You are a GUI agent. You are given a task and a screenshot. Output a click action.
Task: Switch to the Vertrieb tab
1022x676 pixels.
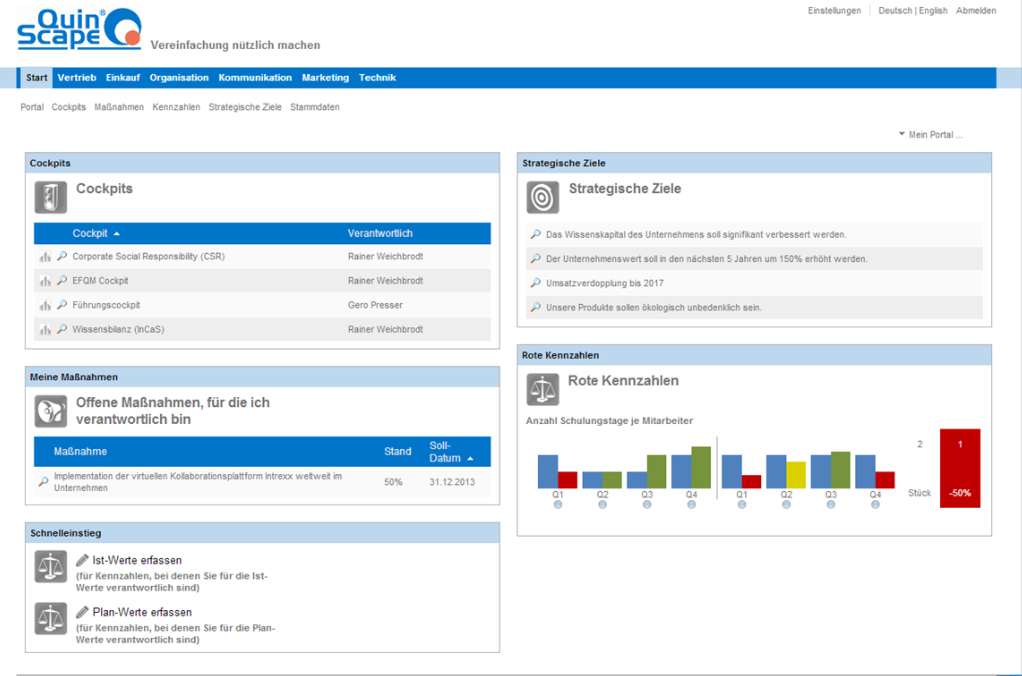(x=77, y=77)
